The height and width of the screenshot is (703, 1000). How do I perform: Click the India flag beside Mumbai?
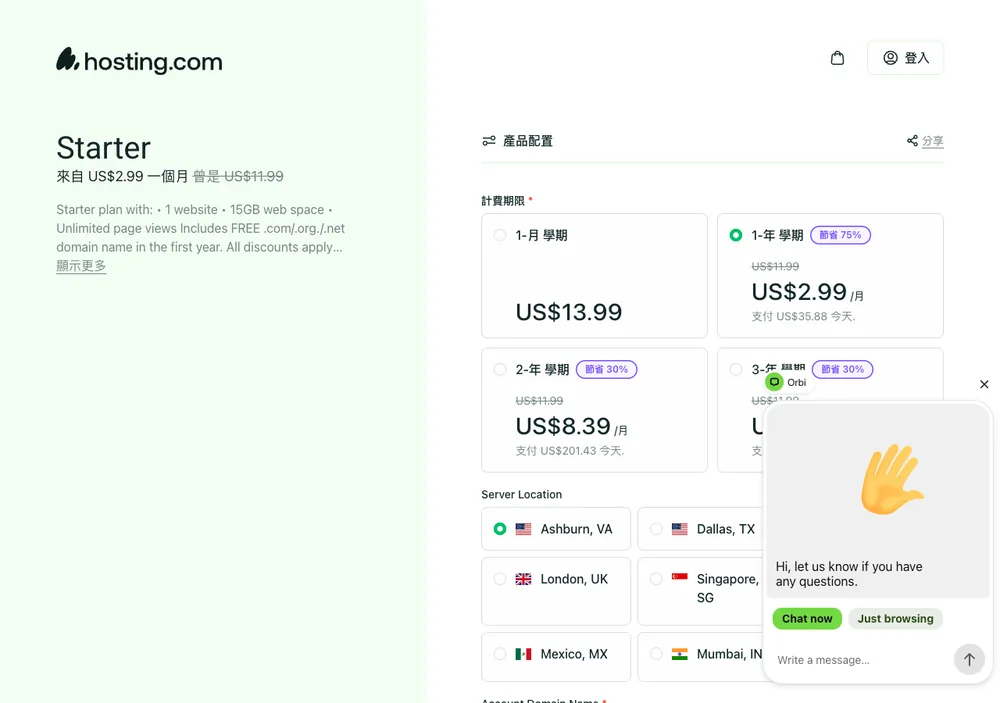pyautogui.click(x=679, y=654)
